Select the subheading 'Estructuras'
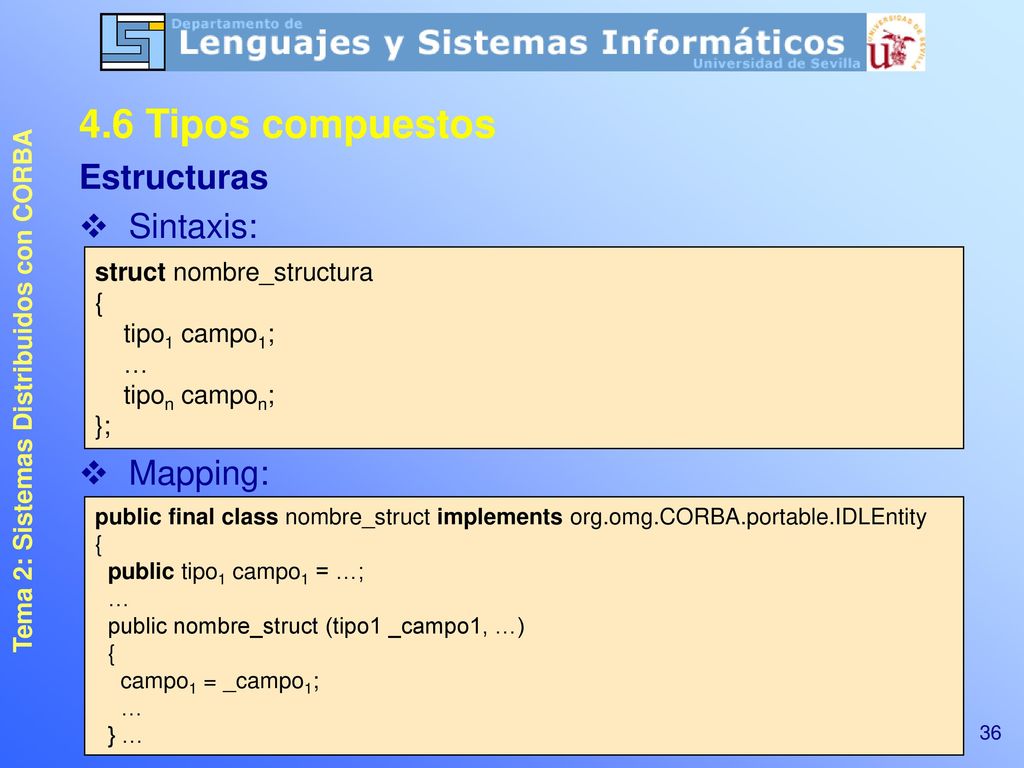The image size is (1024, 768). click(174, 177)
